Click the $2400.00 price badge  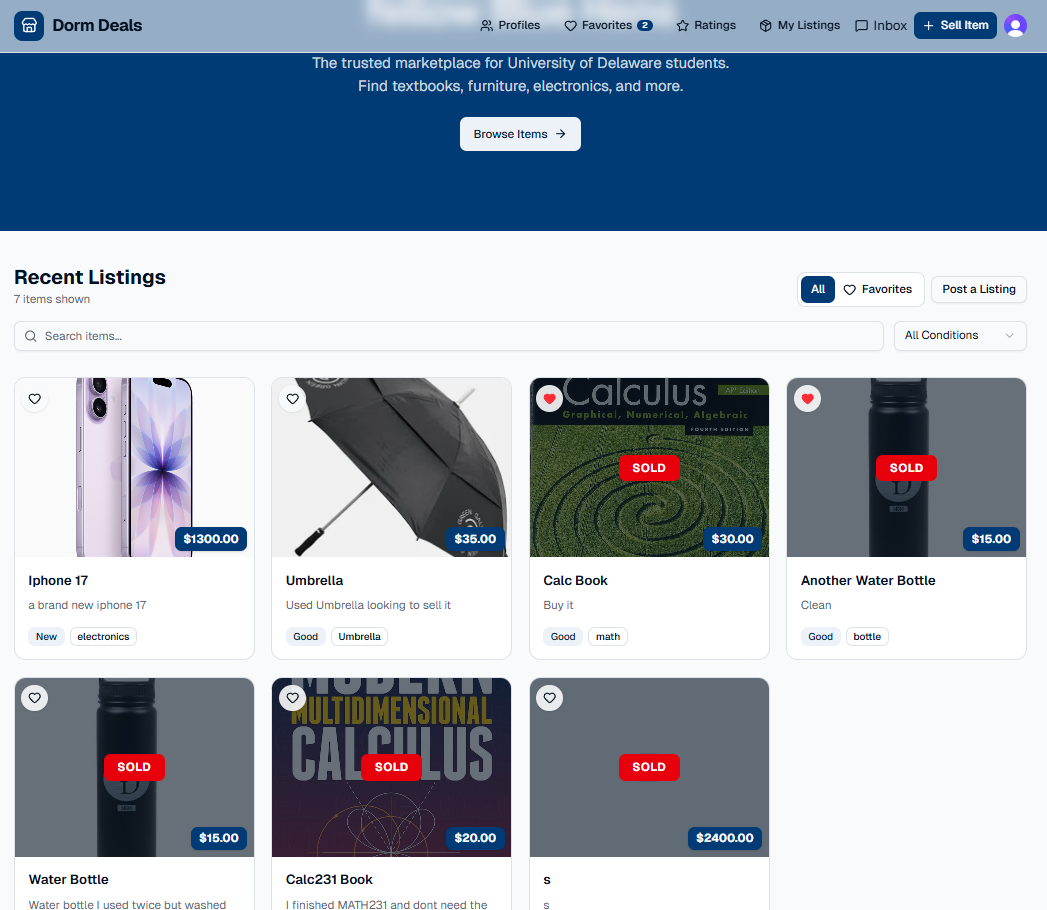(725, 838)
